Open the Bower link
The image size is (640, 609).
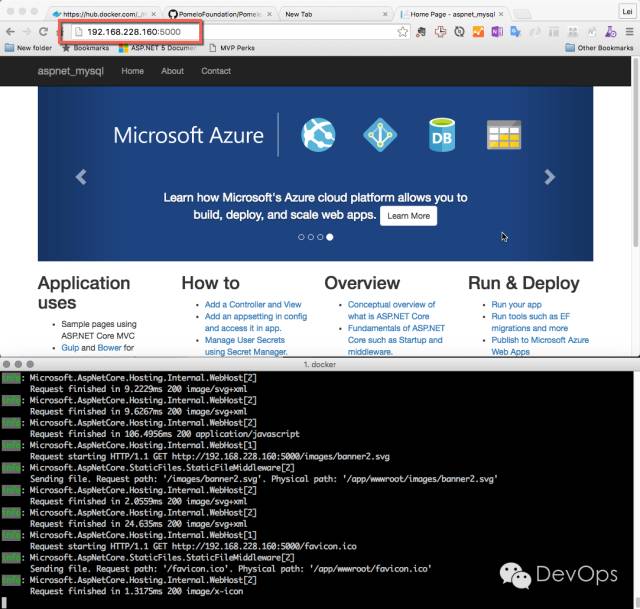click(x=109, y=348)
